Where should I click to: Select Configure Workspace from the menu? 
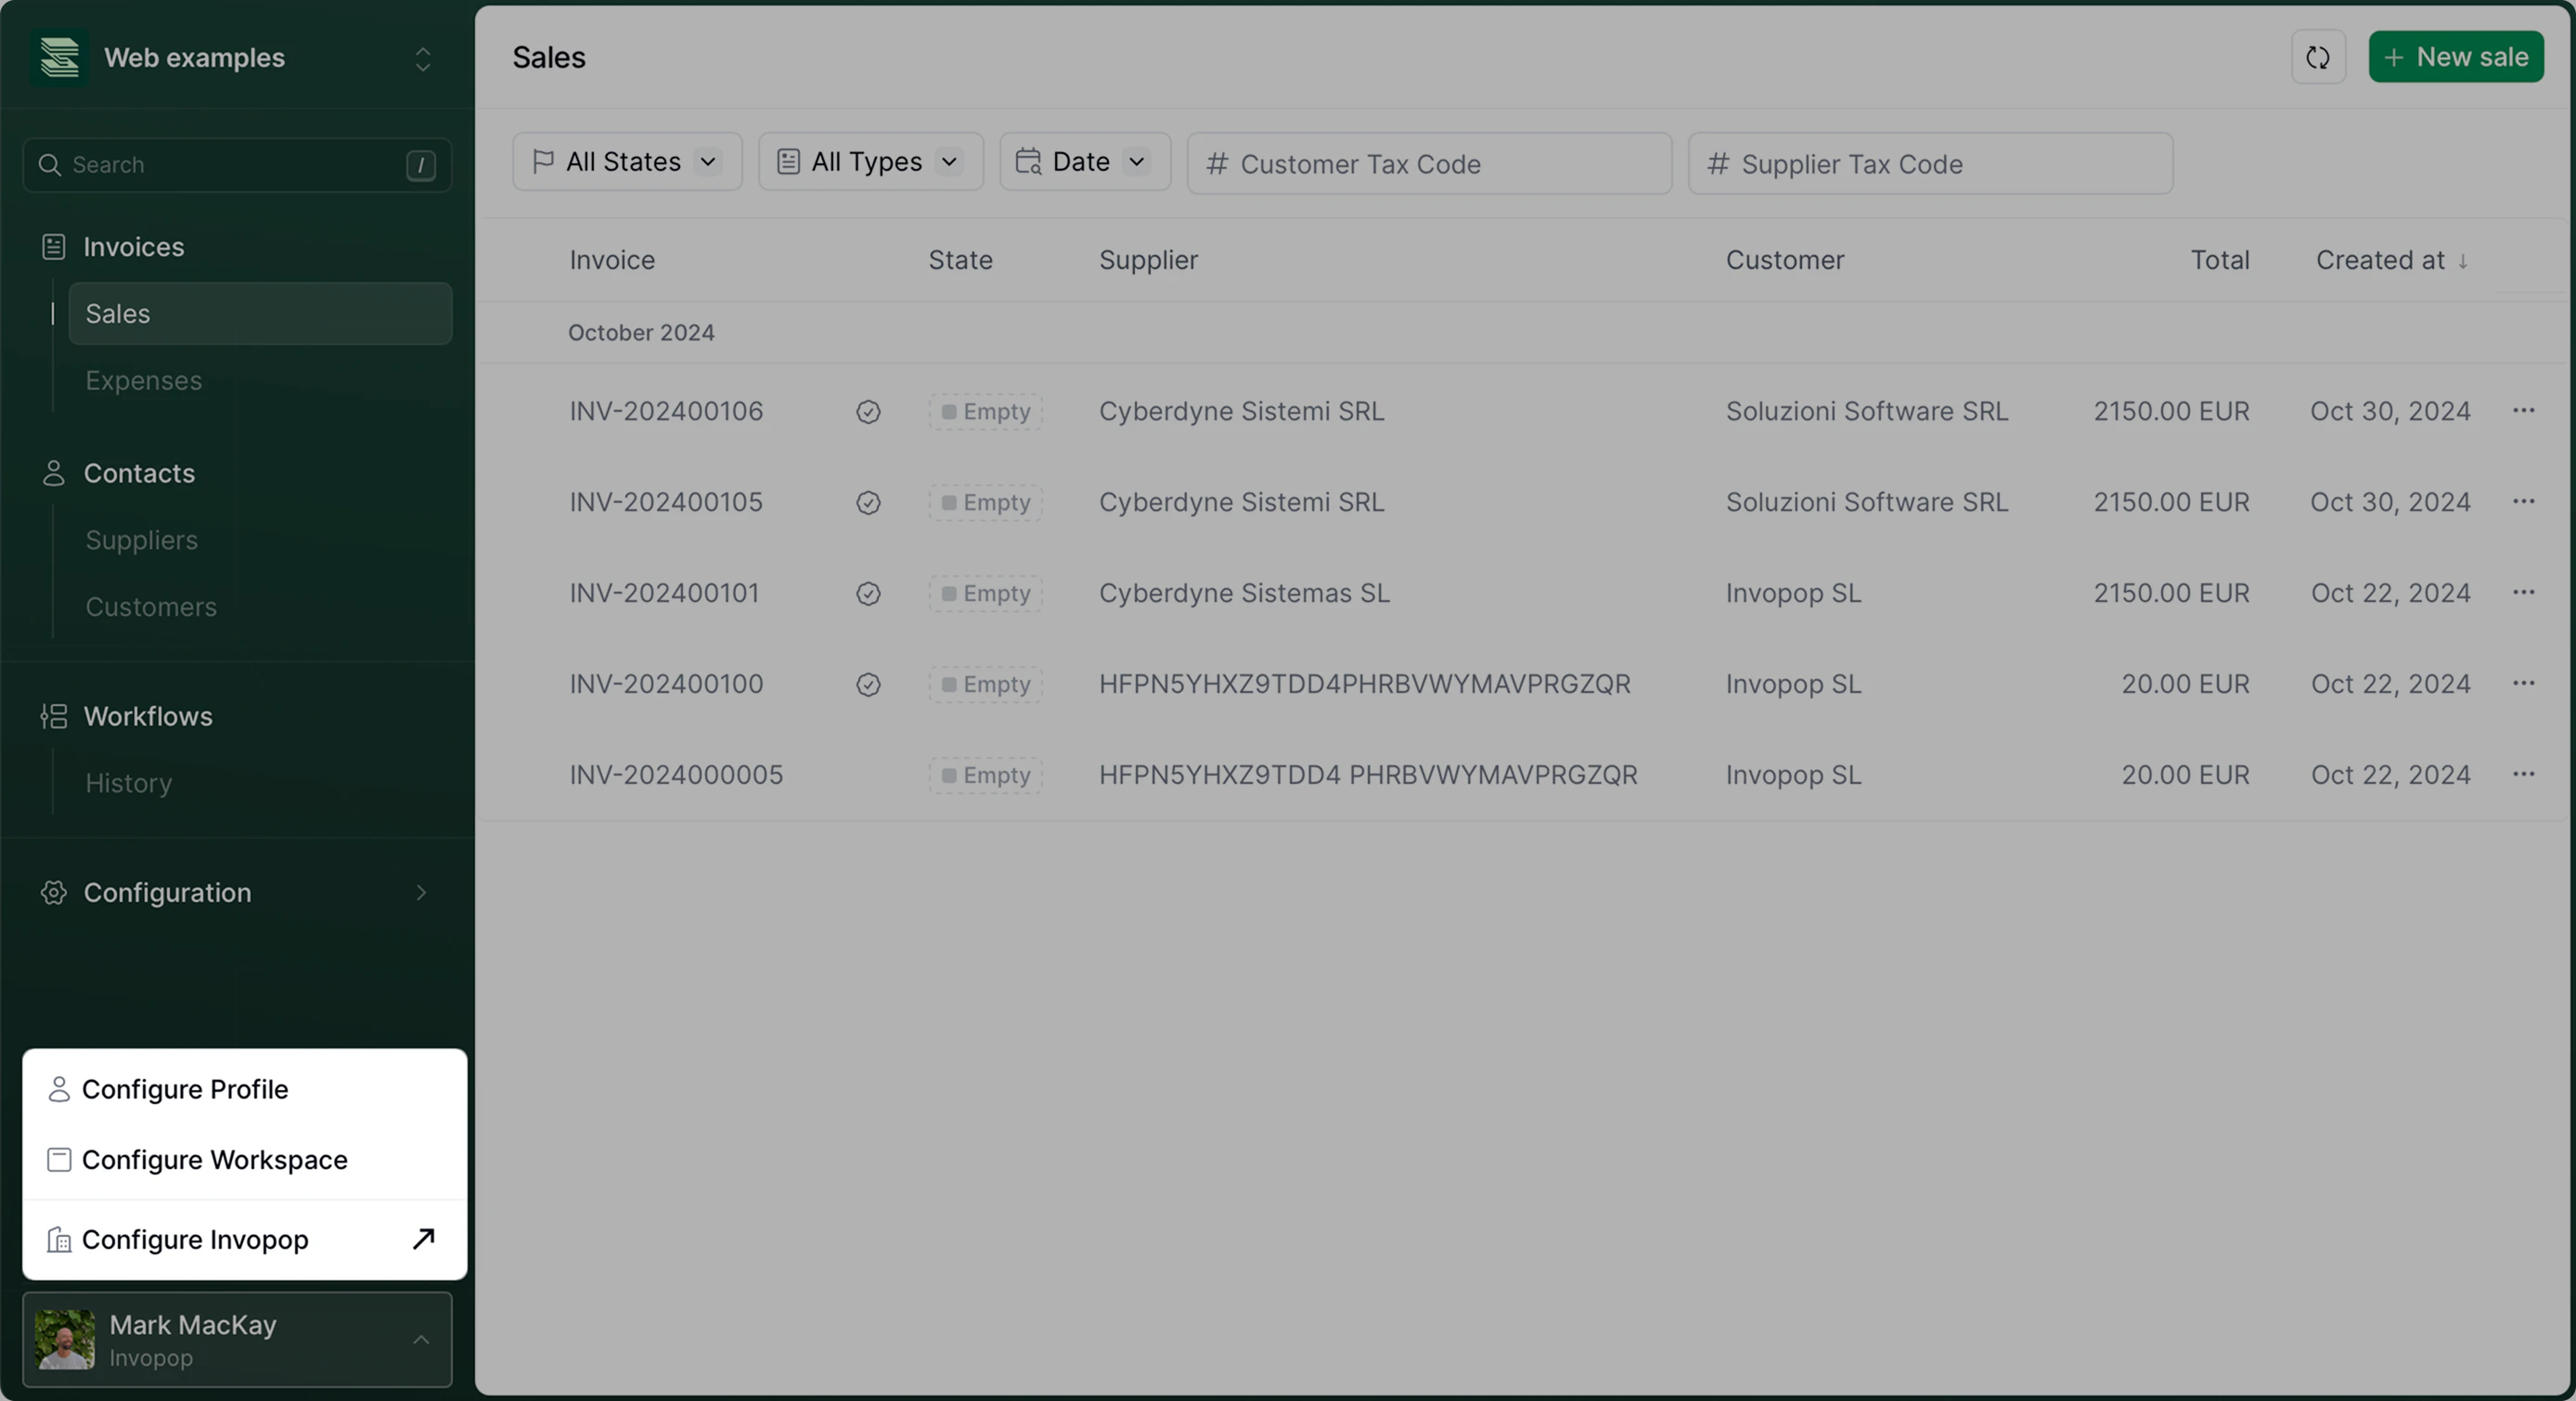point(214,1160)
